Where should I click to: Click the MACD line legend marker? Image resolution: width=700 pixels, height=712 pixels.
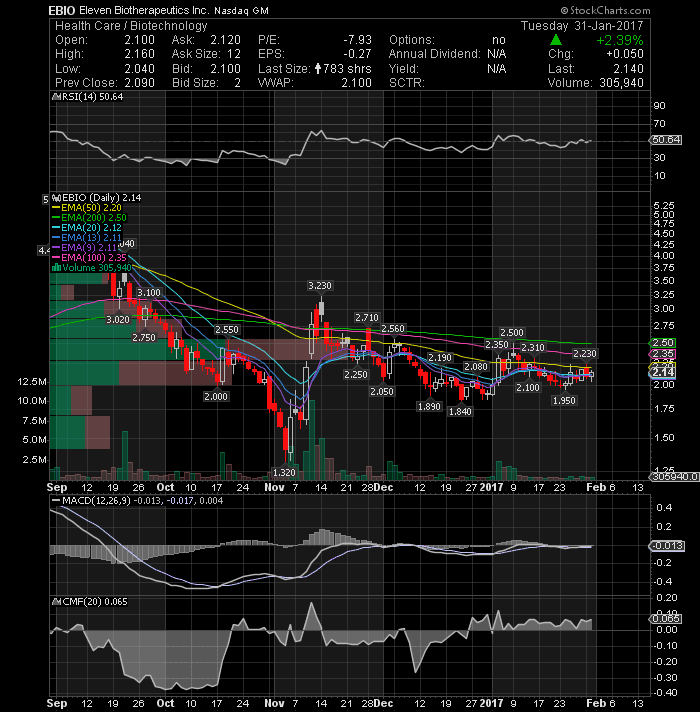pos(56,500)
